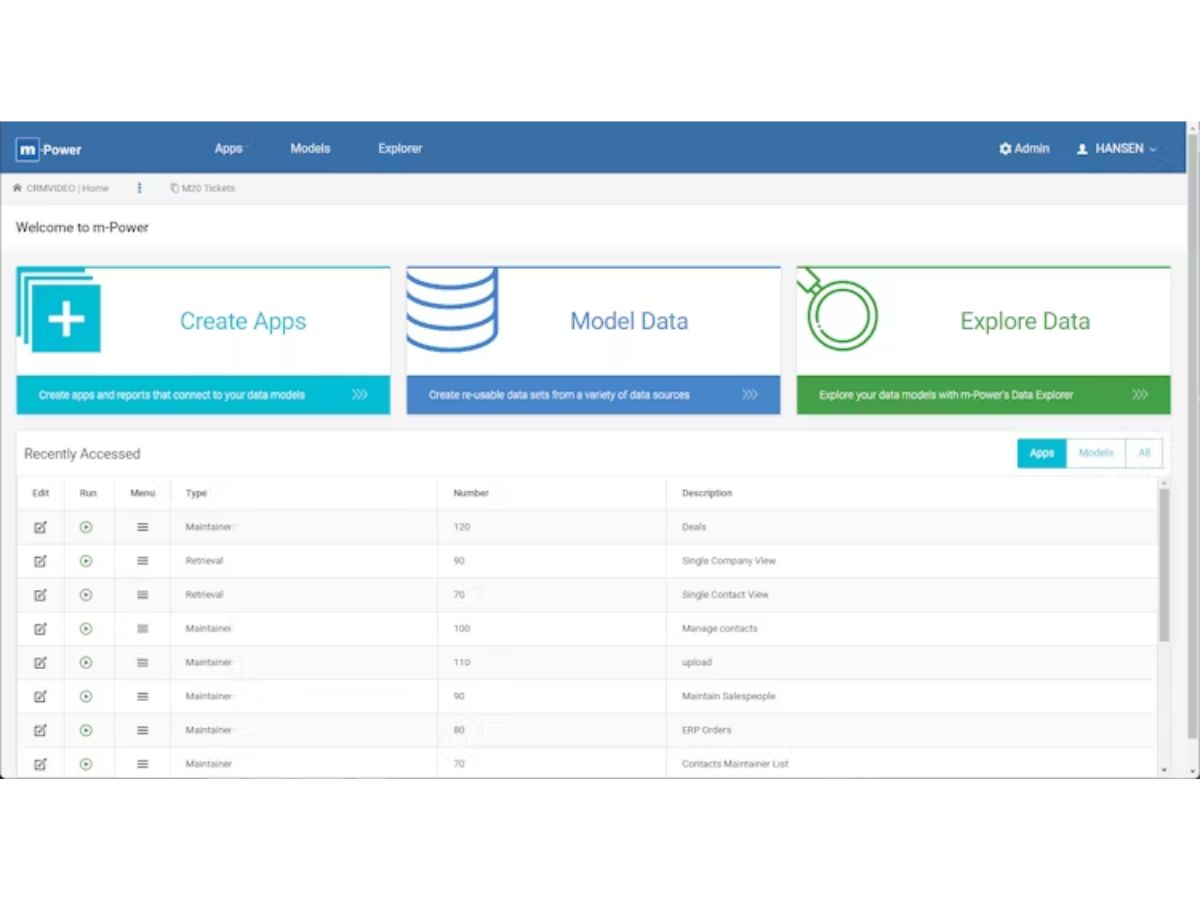Click the Description column header

tap(707, 493)
